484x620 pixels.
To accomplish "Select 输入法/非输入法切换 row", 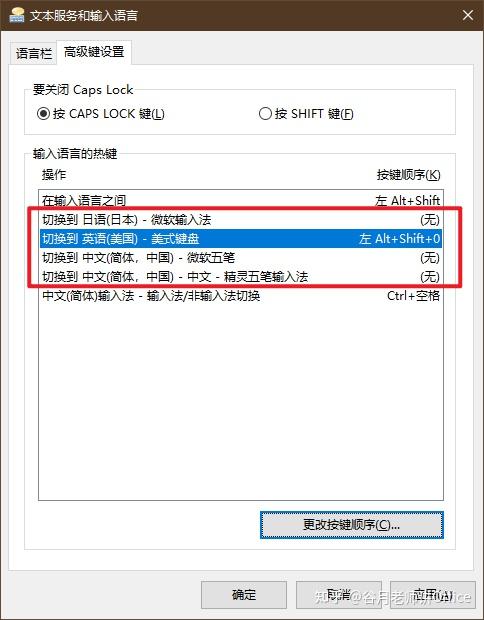I will point(241,295).
